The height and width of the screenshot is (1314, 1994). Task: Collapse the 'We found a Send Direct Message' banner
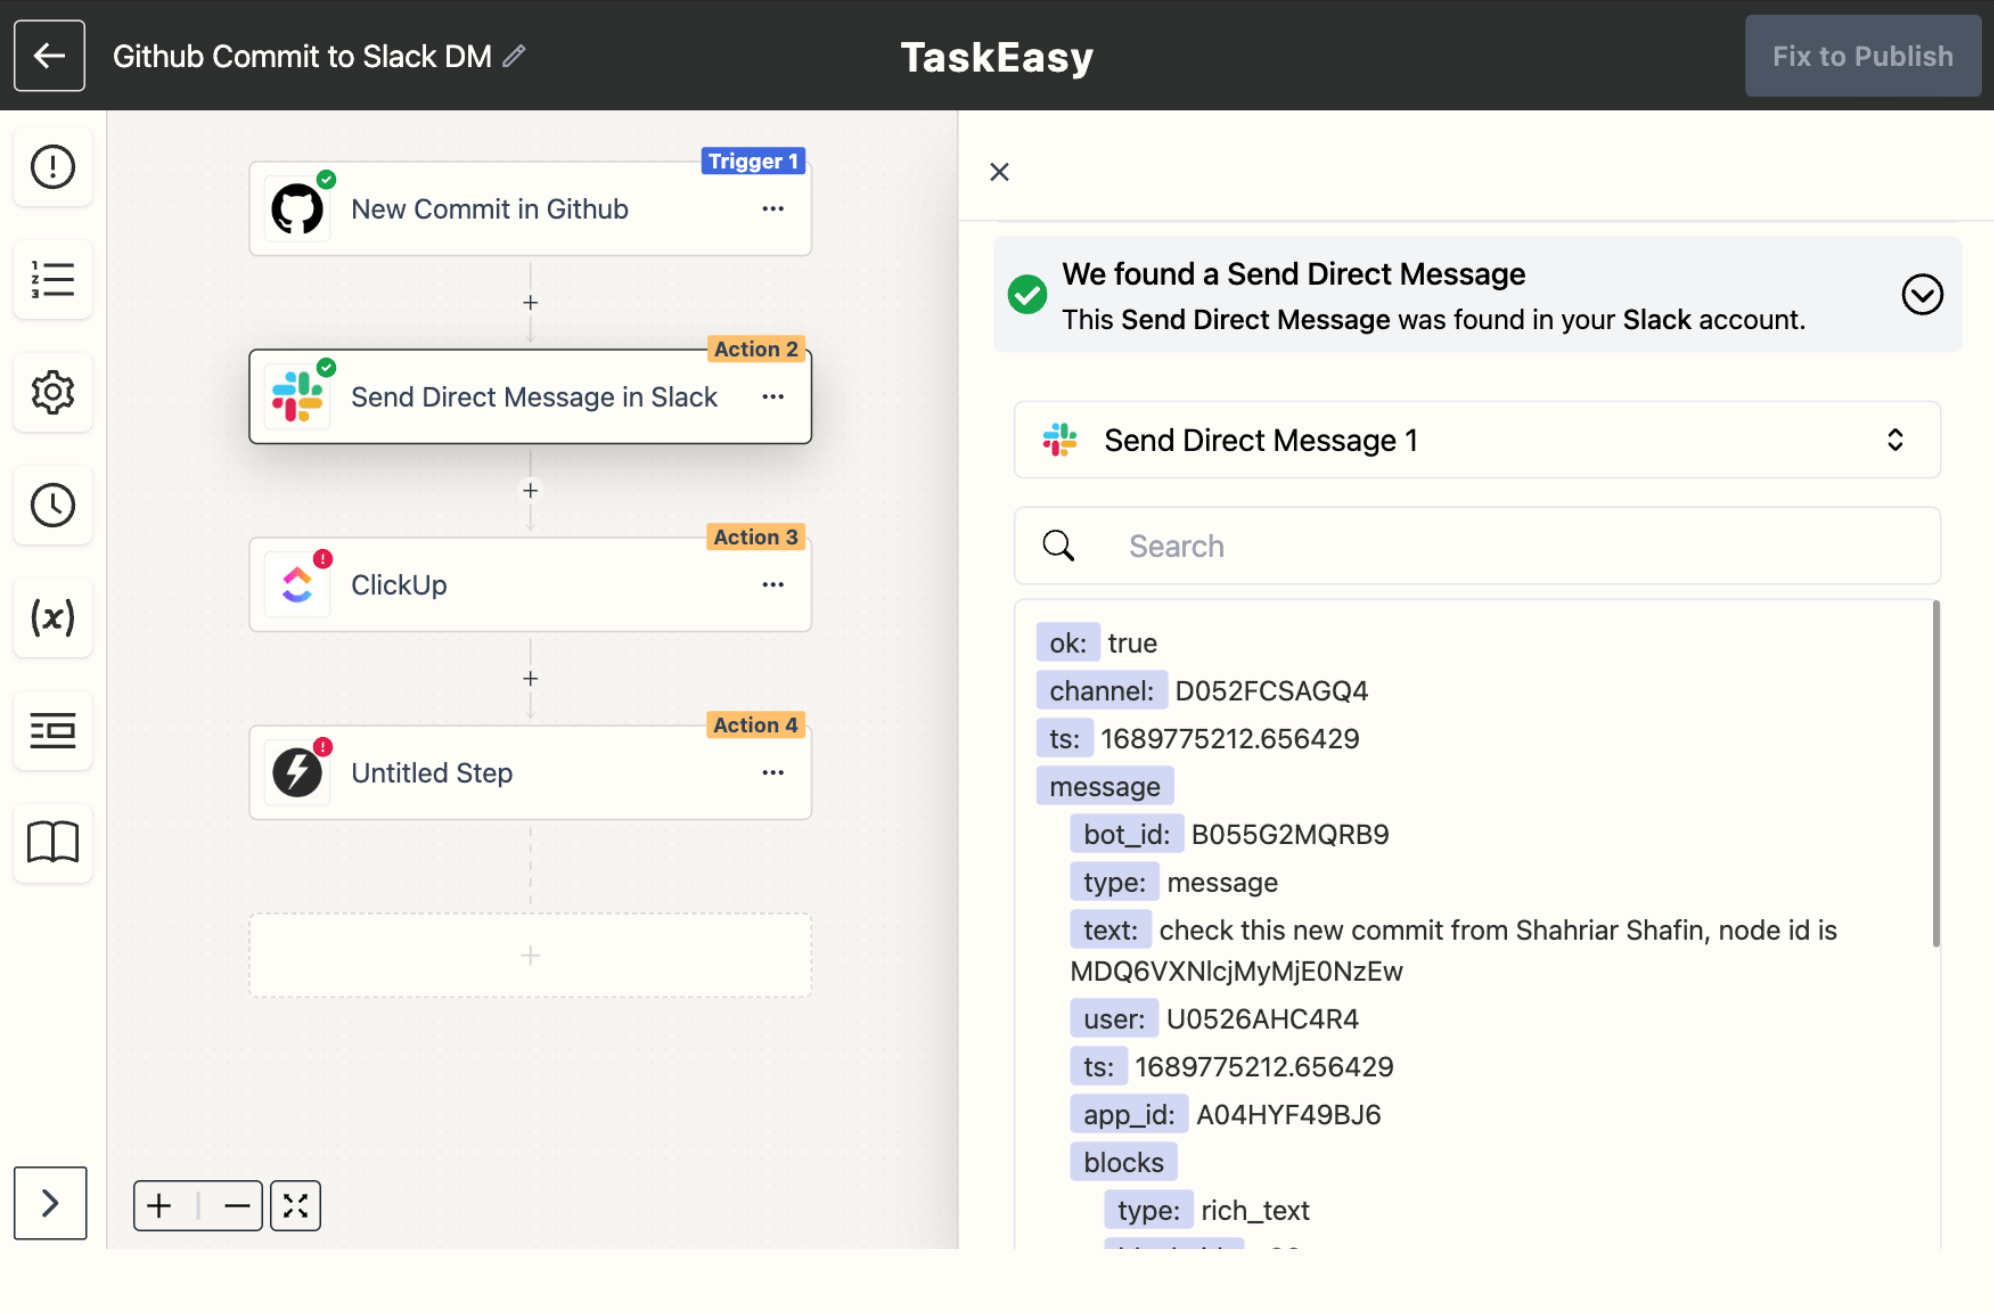click(1921, 295)
